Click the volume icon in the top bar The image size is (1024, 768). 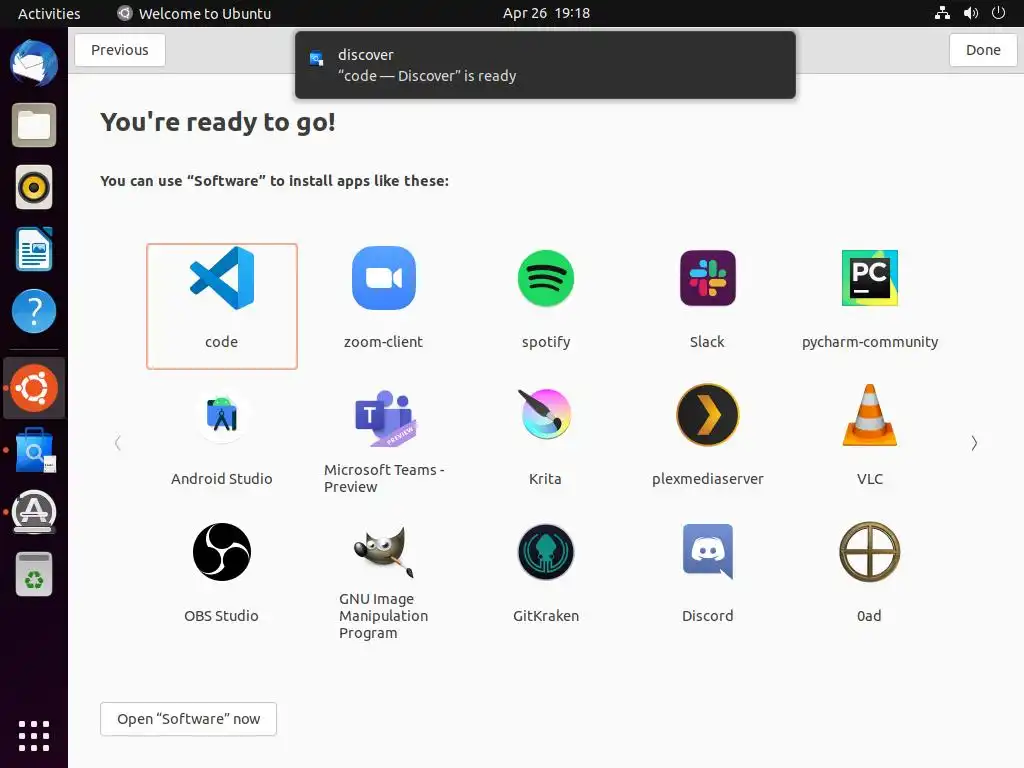coord(970,13)
